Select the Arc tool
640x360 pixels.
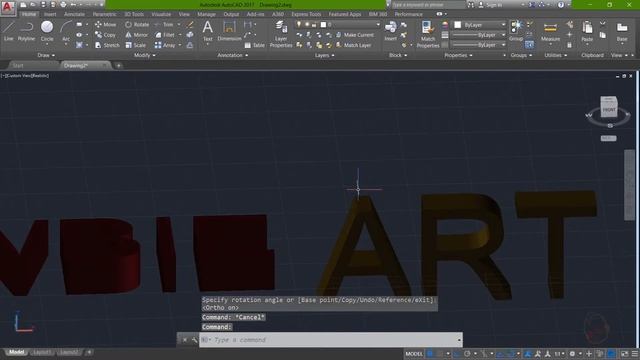point(66,31)
